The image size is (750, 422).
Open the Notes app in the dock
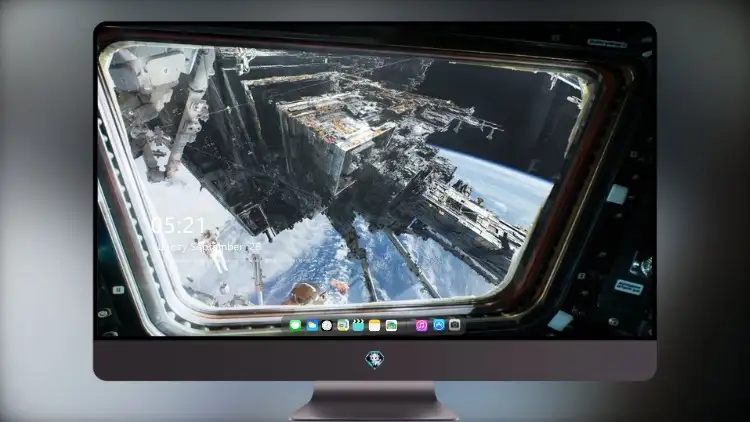click(375, 325)
